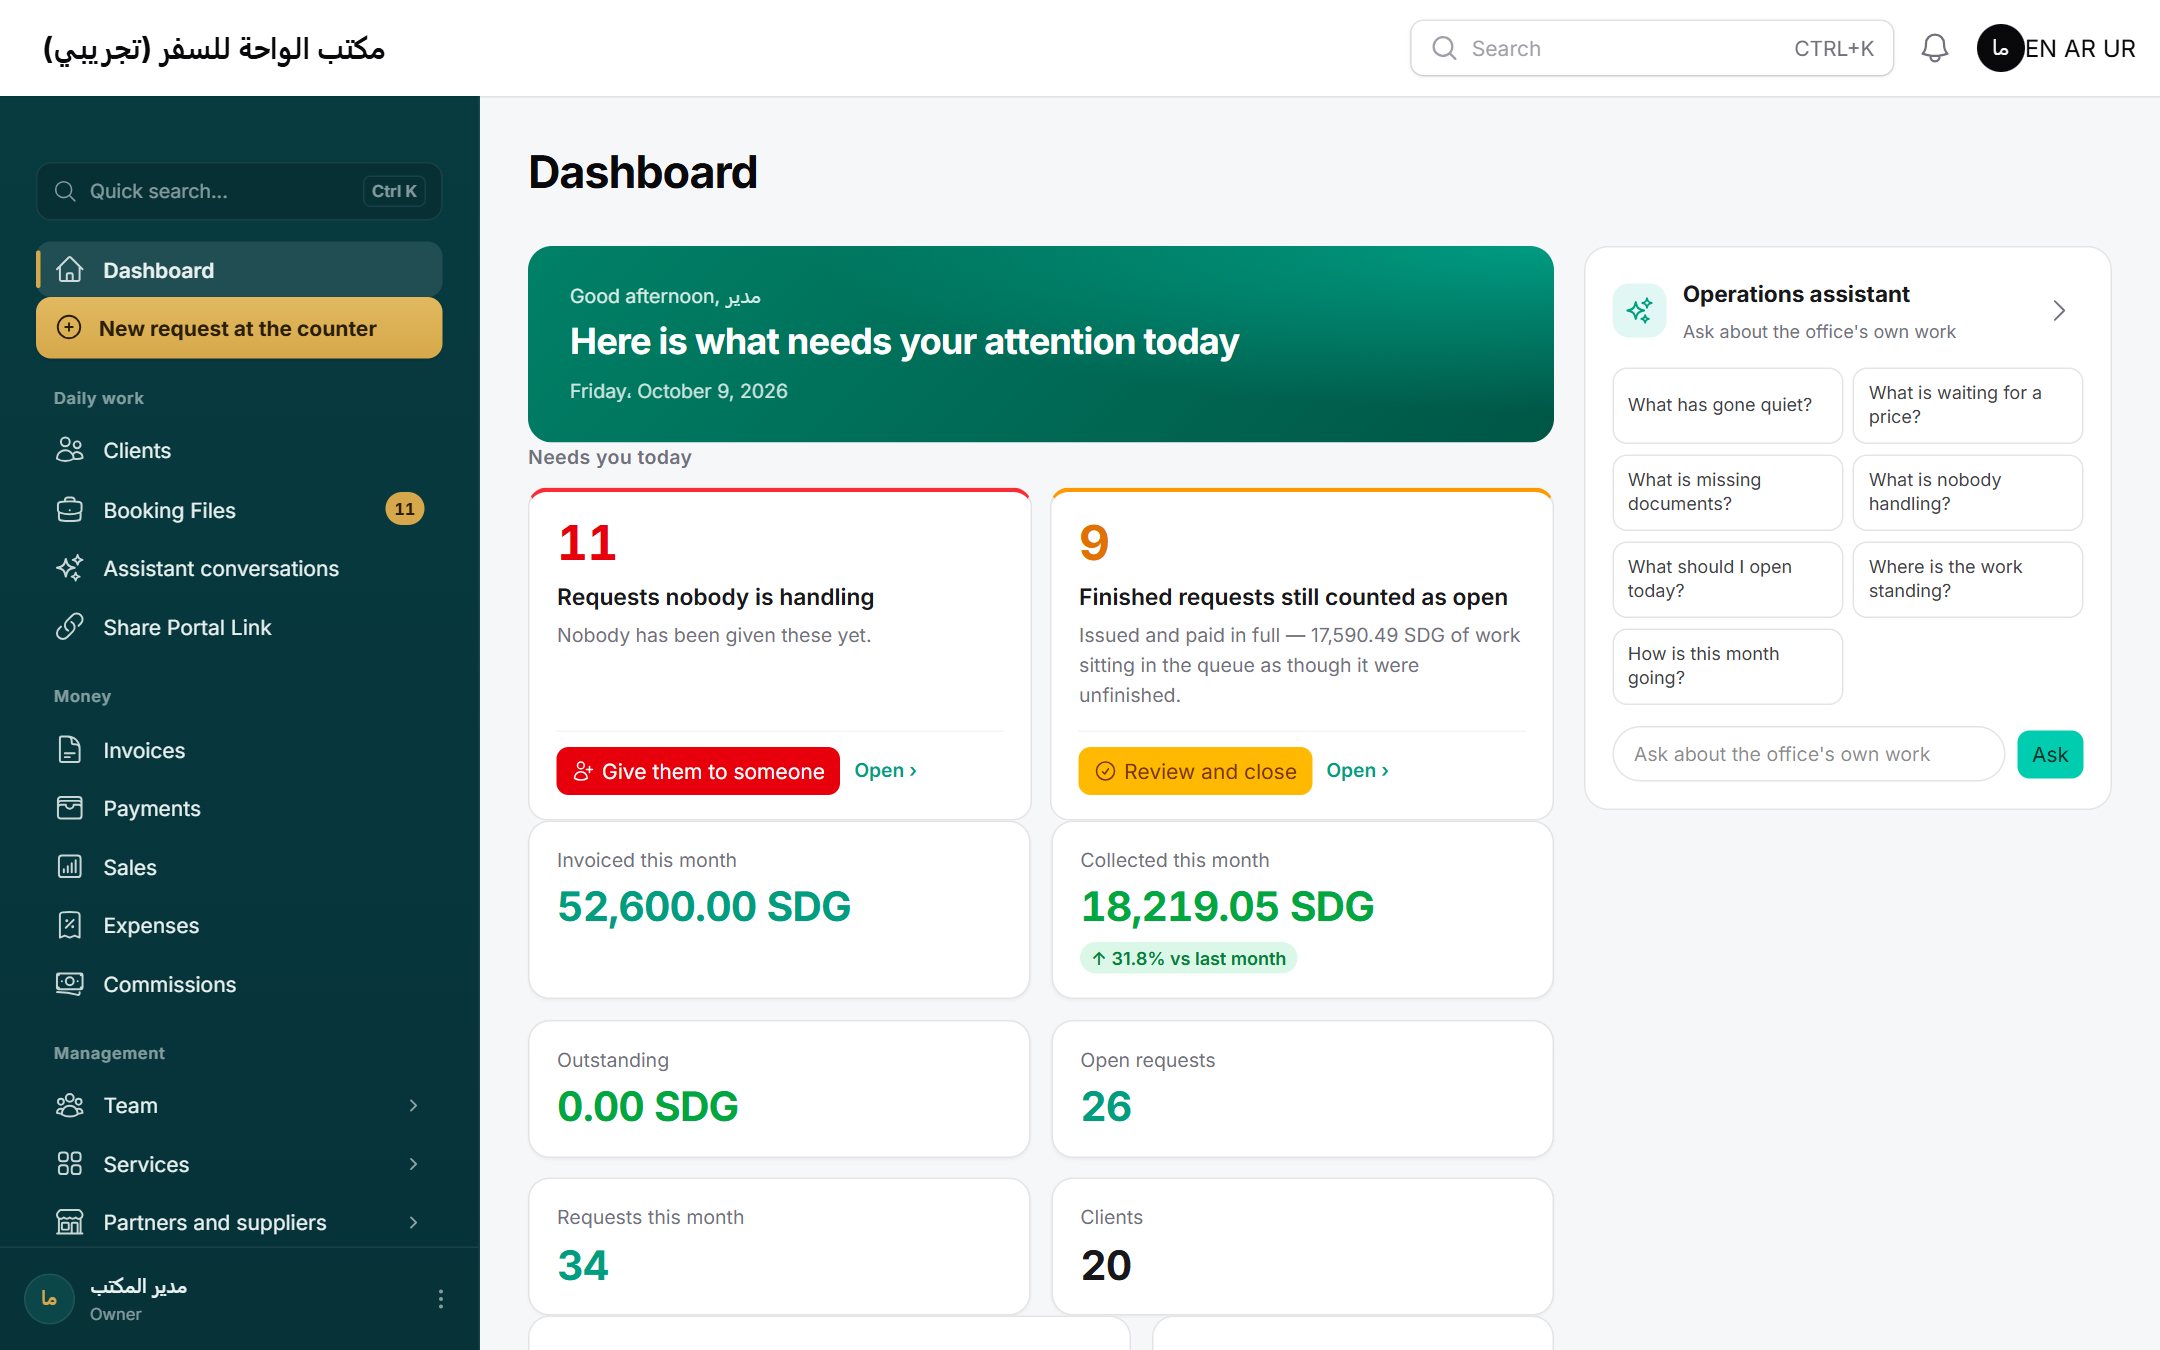Focus the top Search field
Viewport: 2160px width, 1350px height.
[x=1652, y=48]
